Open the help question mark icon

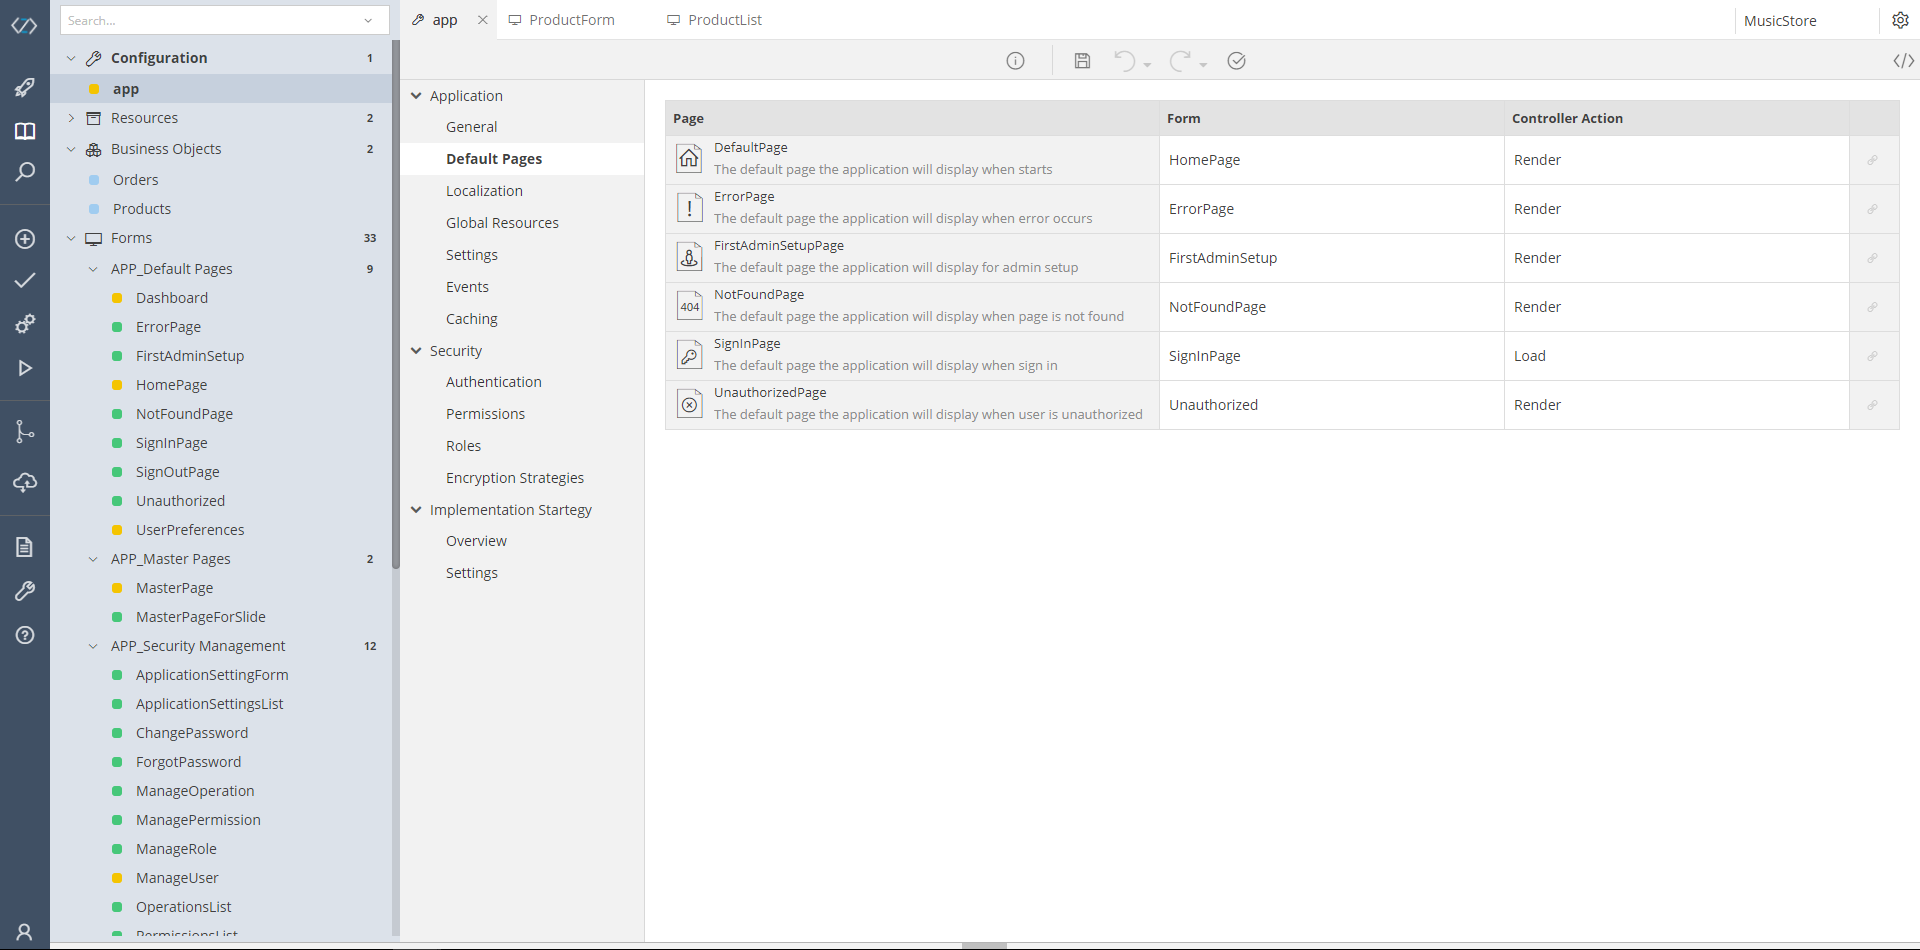[x=25, y=635]
